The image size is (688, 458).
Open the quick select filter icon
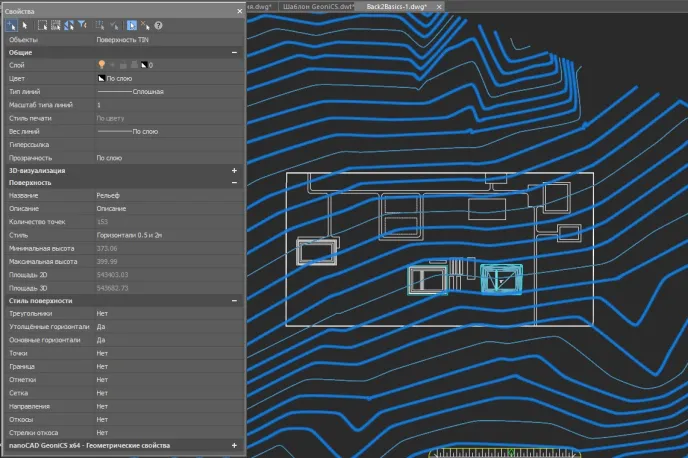pyautogui.click(x=81, y=24)
